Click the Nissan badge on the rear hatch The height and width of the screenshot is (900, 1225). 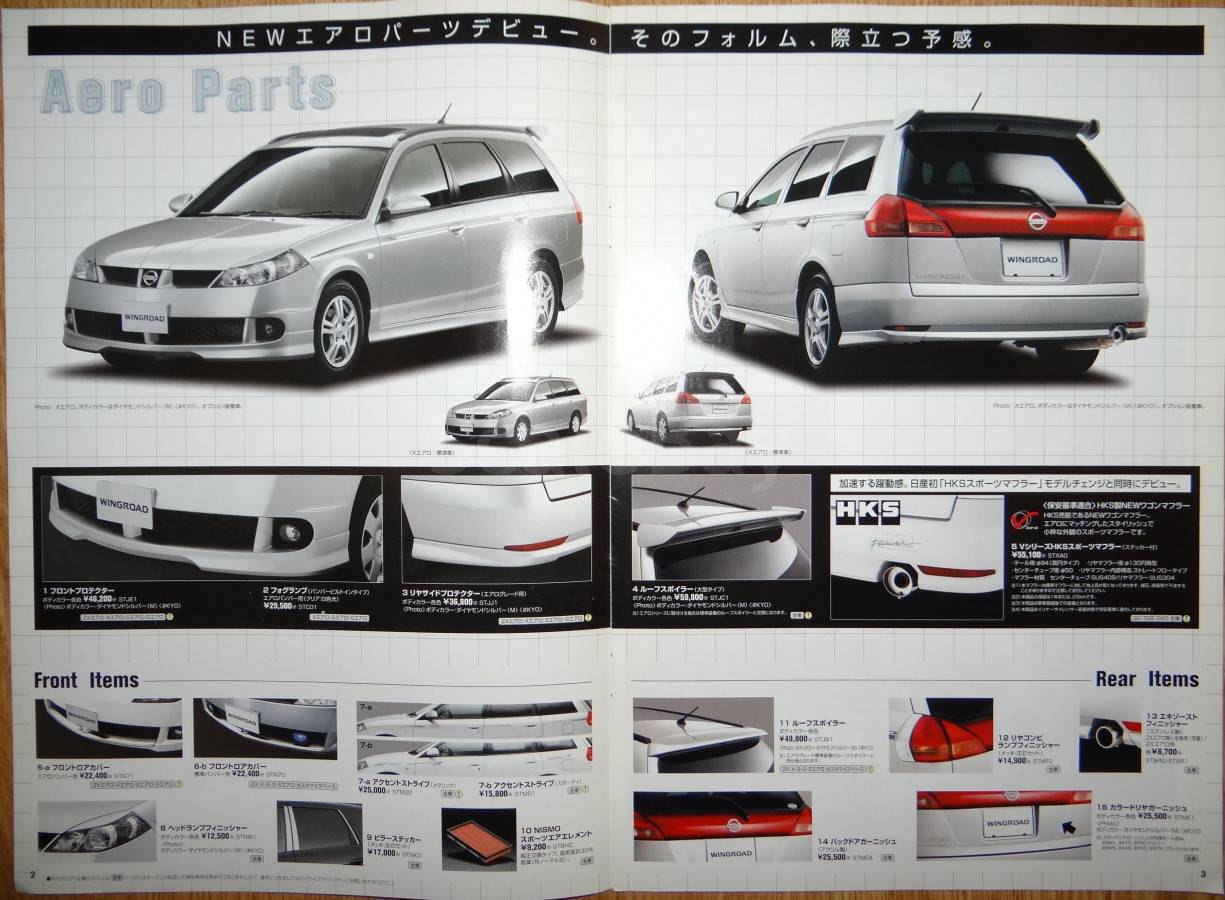1037,221
